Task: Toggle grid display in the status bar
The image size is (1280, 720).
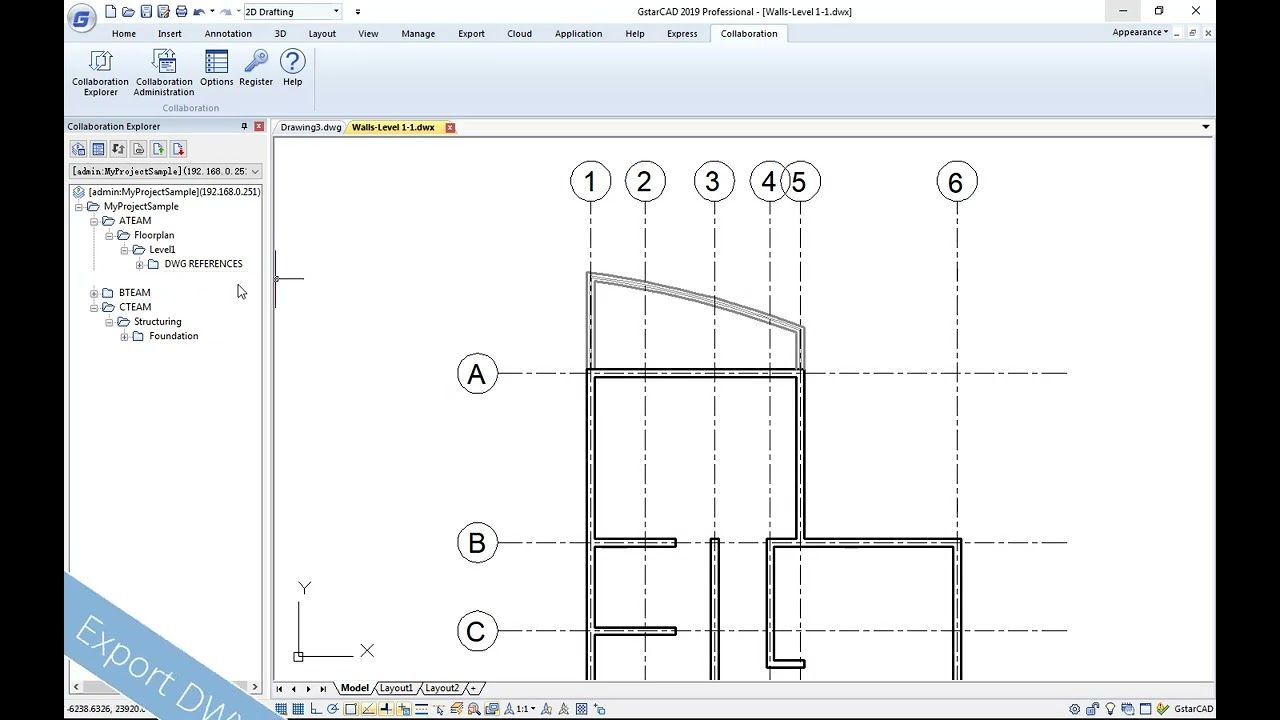Action: 298,709
